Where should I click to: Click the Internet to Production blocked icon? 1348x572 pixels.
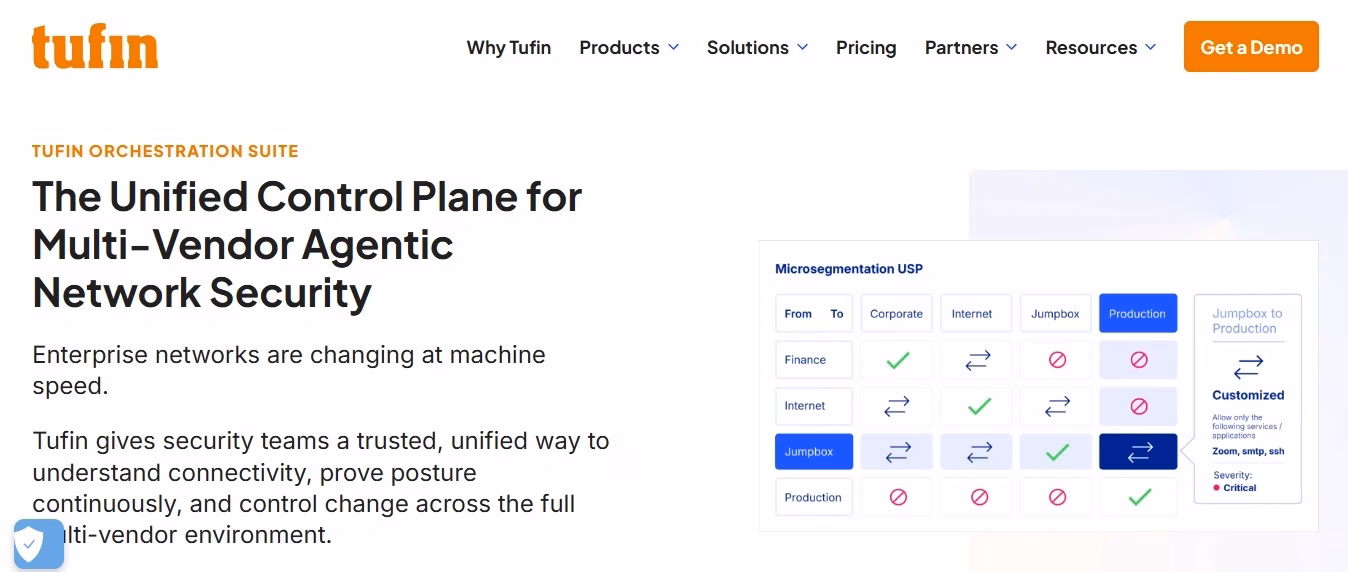pyautogui.click(x=1139, y=406)
